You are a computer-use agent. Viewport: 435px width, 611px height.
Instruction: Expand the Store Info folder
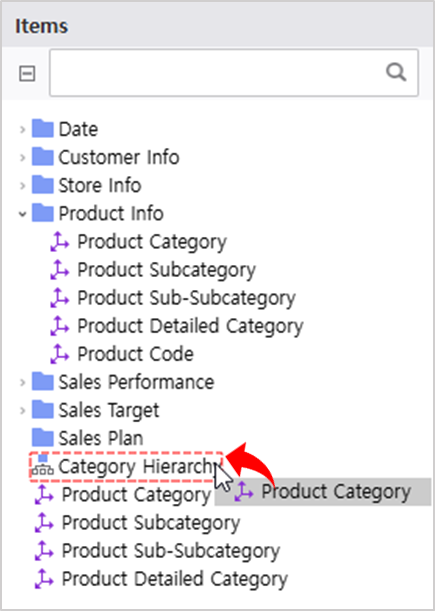point(23,185)
